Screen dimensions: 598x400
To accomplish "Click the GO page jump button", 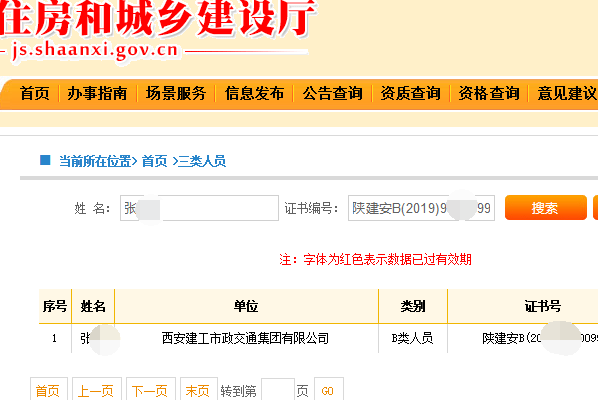I will pyautogui.click(x=329, y=390).
